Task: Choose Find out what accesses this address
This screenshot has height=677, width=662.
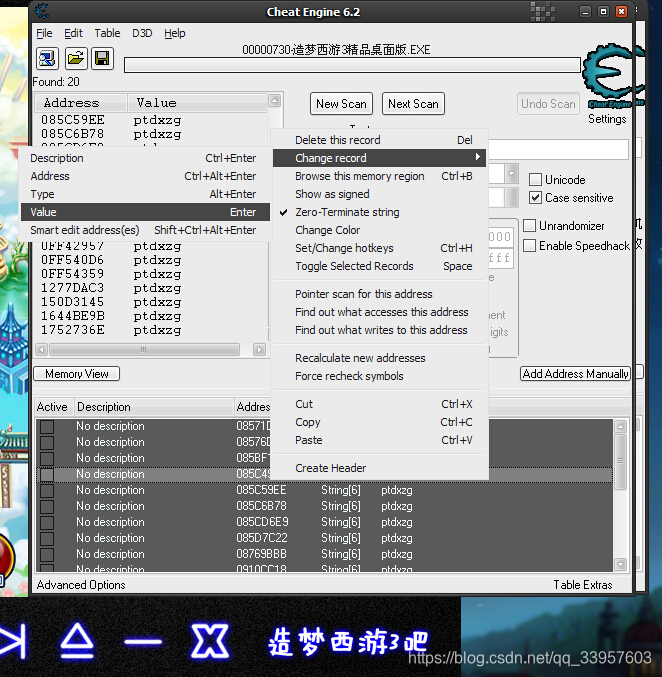Action: tap(380, 312)
